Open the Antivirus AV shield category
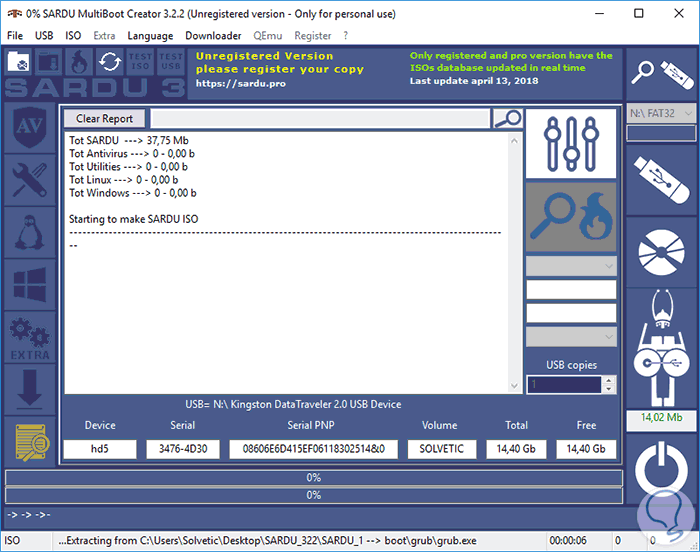Viewport: 700px width, 552px height. pyautogui.click(x=29, y=128)
